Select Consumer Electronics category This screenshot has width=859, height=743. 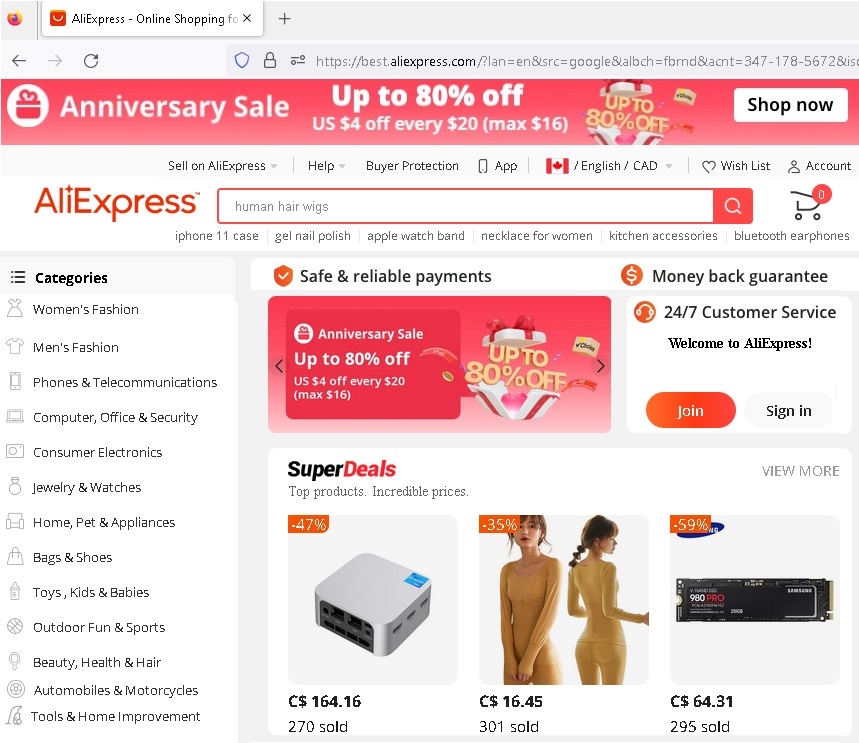pyautogui.click(x=98, y=453)
